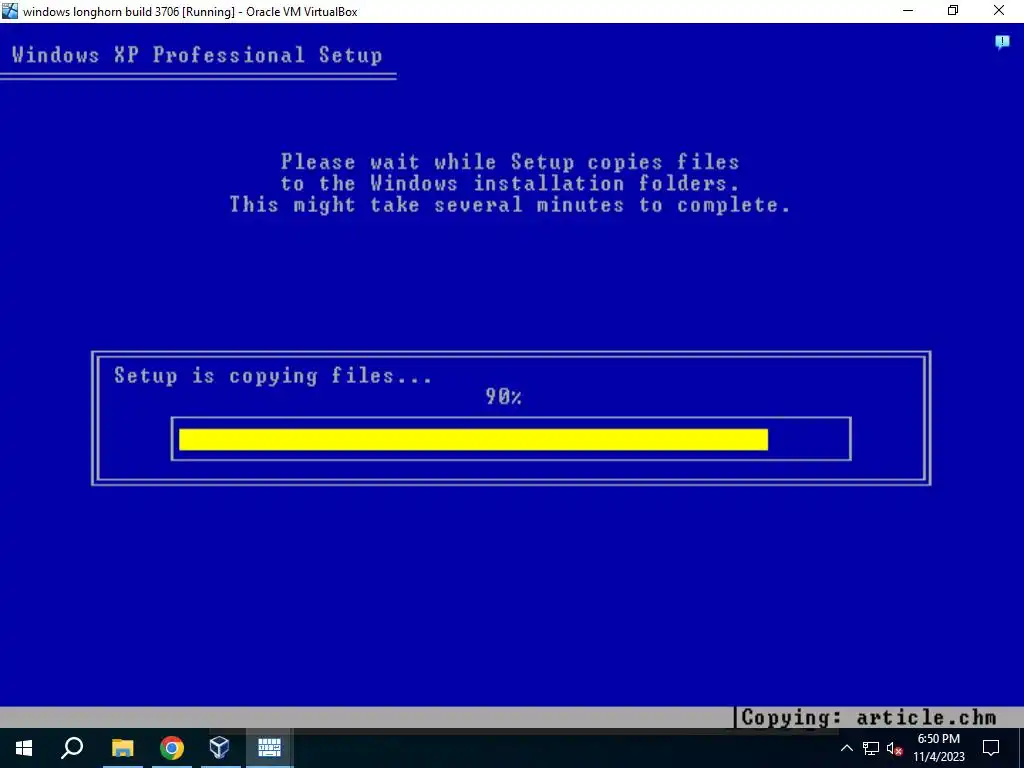
Task: Open File Explorer from the taskbar
Action: pyautogui.click(x=122, y=747)
